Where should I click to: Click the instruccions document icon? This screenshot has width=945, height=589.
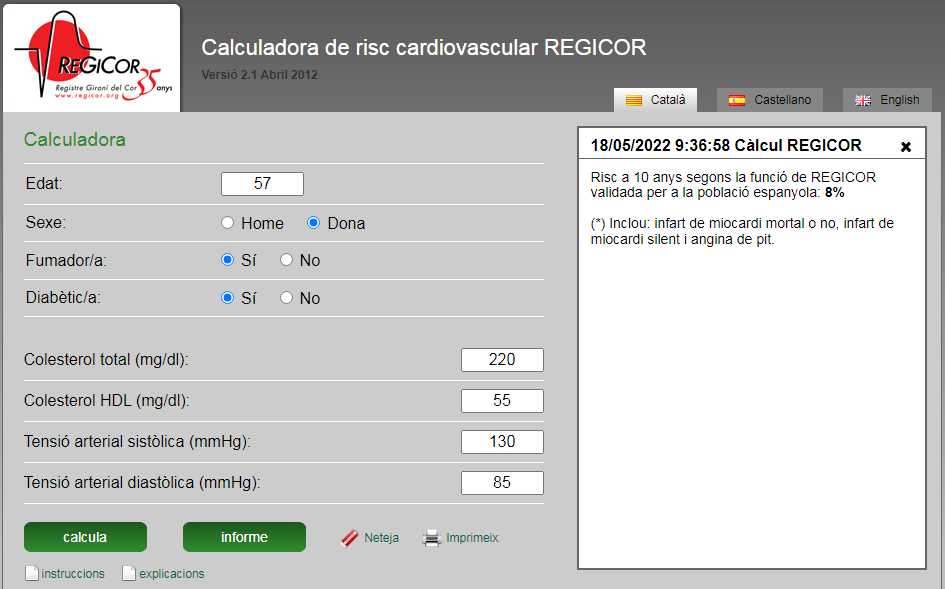[x=31, y=574]
